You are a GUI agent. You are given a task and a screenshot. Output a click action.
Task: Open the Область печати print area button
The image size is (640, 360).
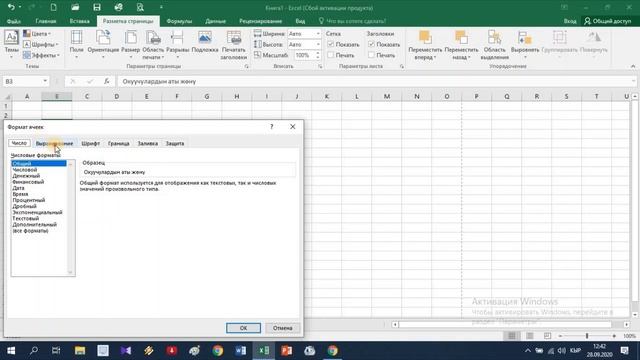[153, 45]
